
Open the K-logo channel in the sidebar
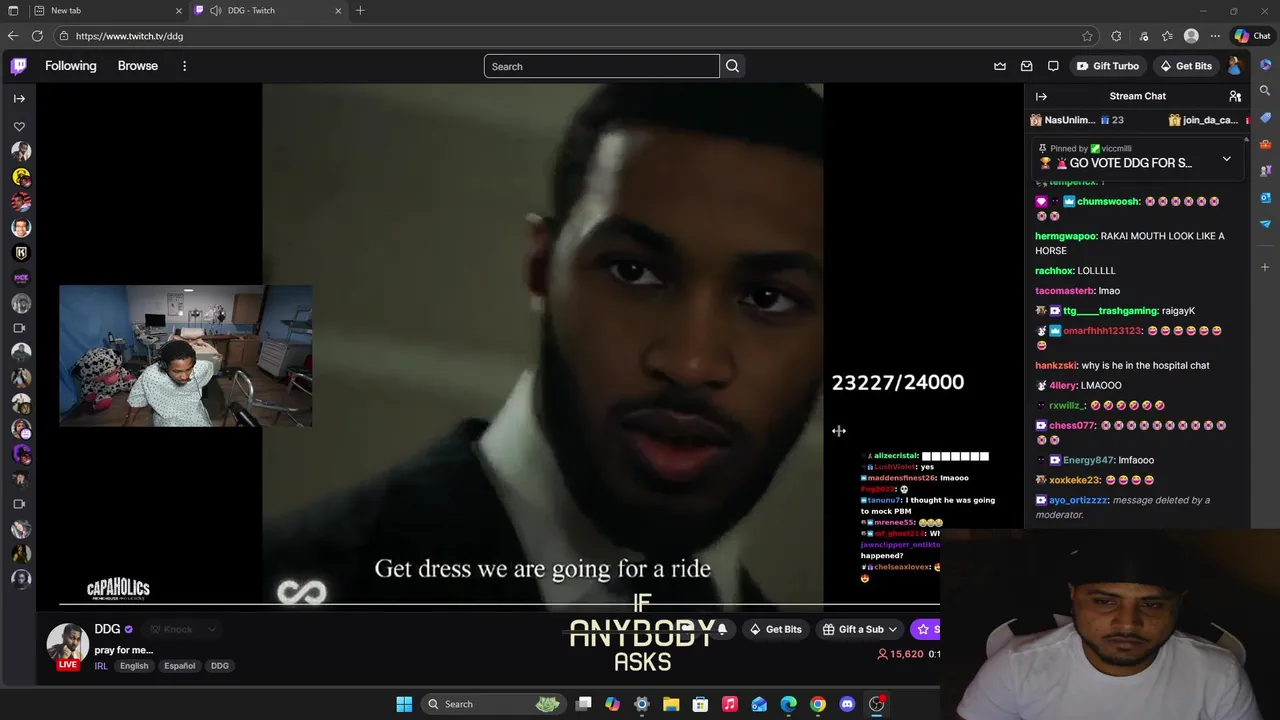[21, 253]
